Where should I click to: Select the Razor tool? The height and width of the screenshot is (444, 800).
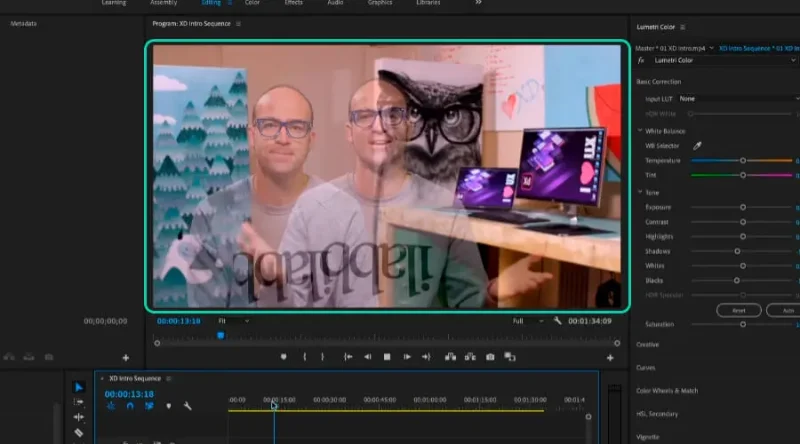78,433
